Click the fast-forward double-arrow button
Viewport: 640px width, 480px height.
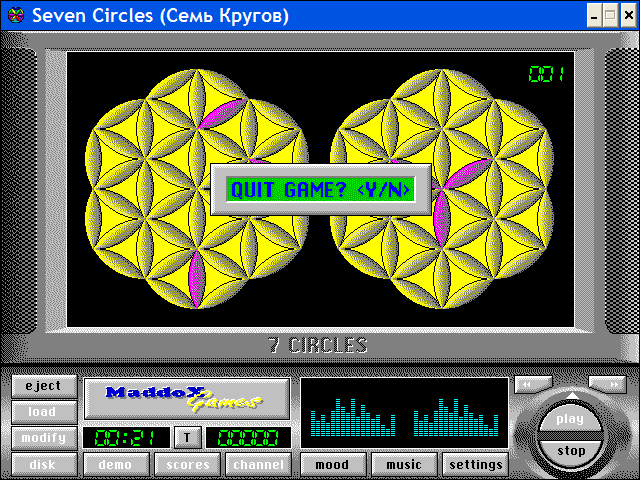tap(608, 384)
